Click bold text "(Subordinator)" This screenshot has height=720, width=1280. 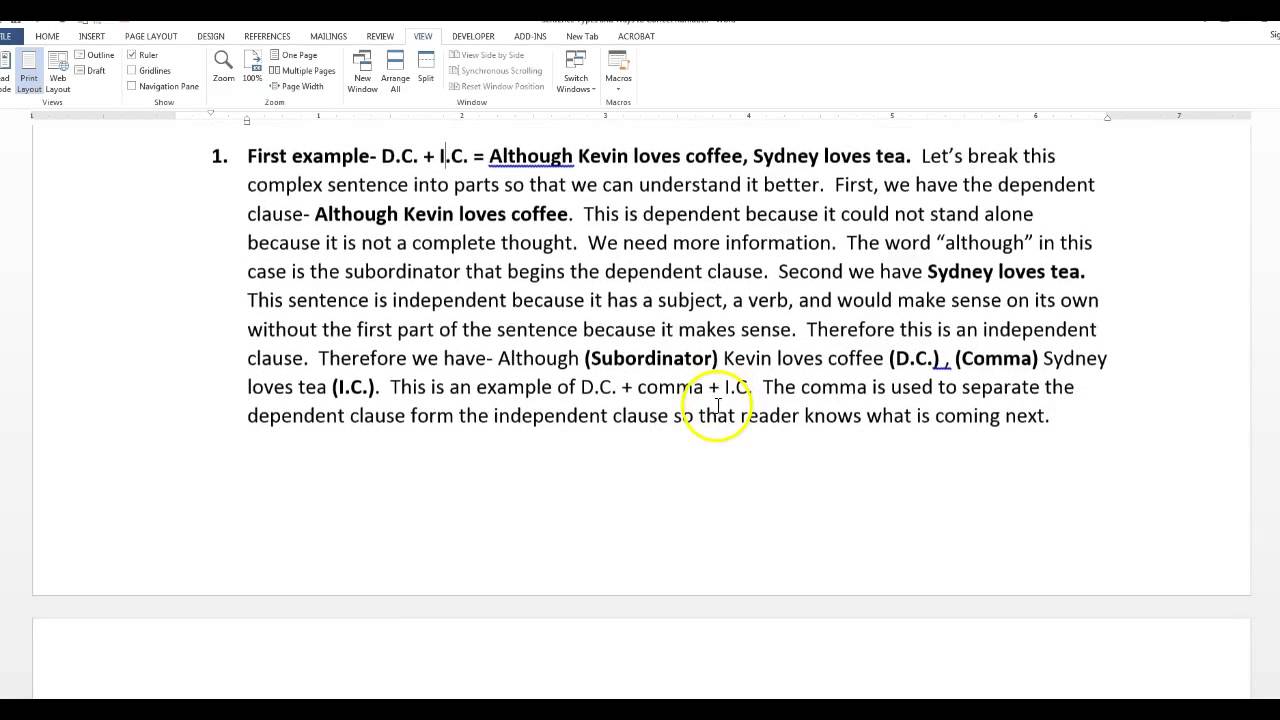pos(651,358)
